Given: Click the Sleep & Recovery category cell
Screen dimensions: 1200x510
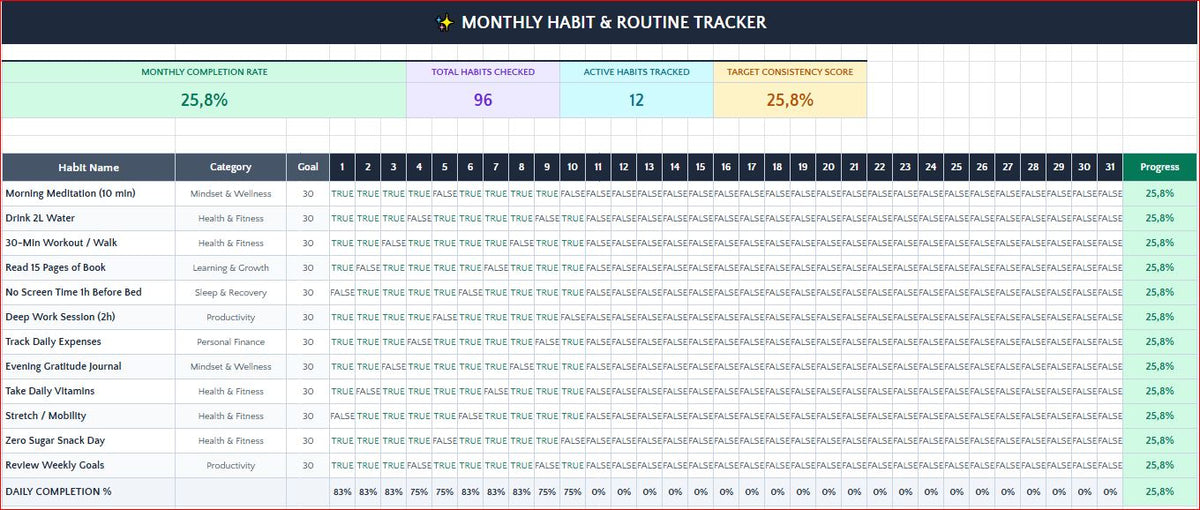Looking at the screenshot, I should point(231,292).
